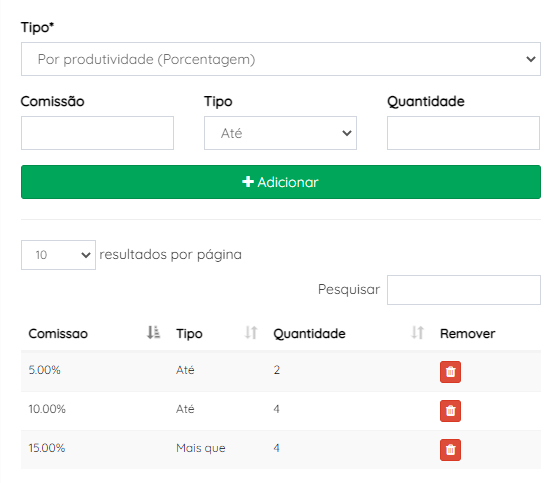Click the Remover column header

click(x=467, y=334)
